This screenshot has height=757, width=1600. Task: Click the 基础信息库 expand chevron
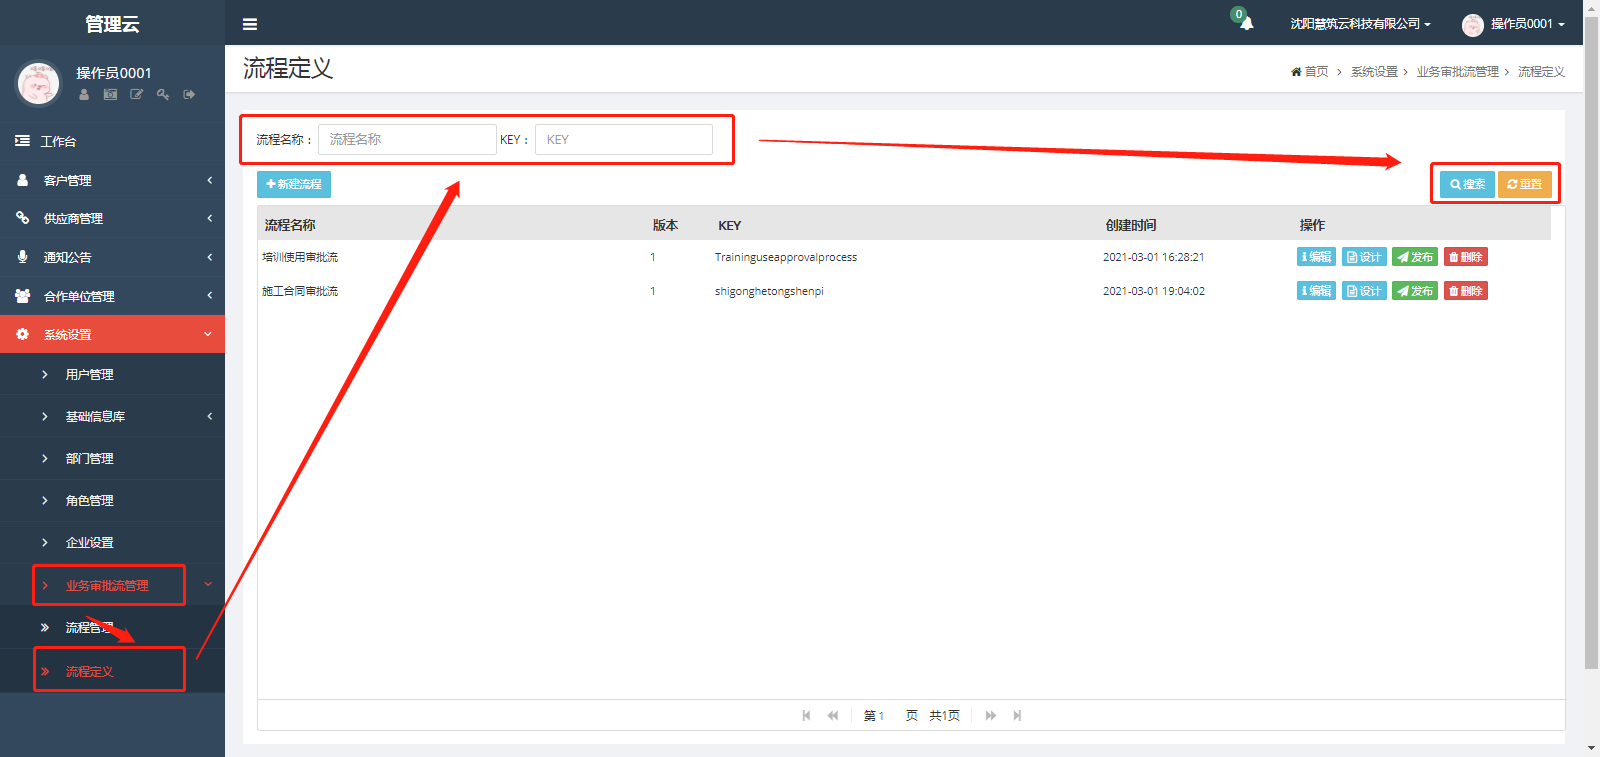click(x=209, y=416)
